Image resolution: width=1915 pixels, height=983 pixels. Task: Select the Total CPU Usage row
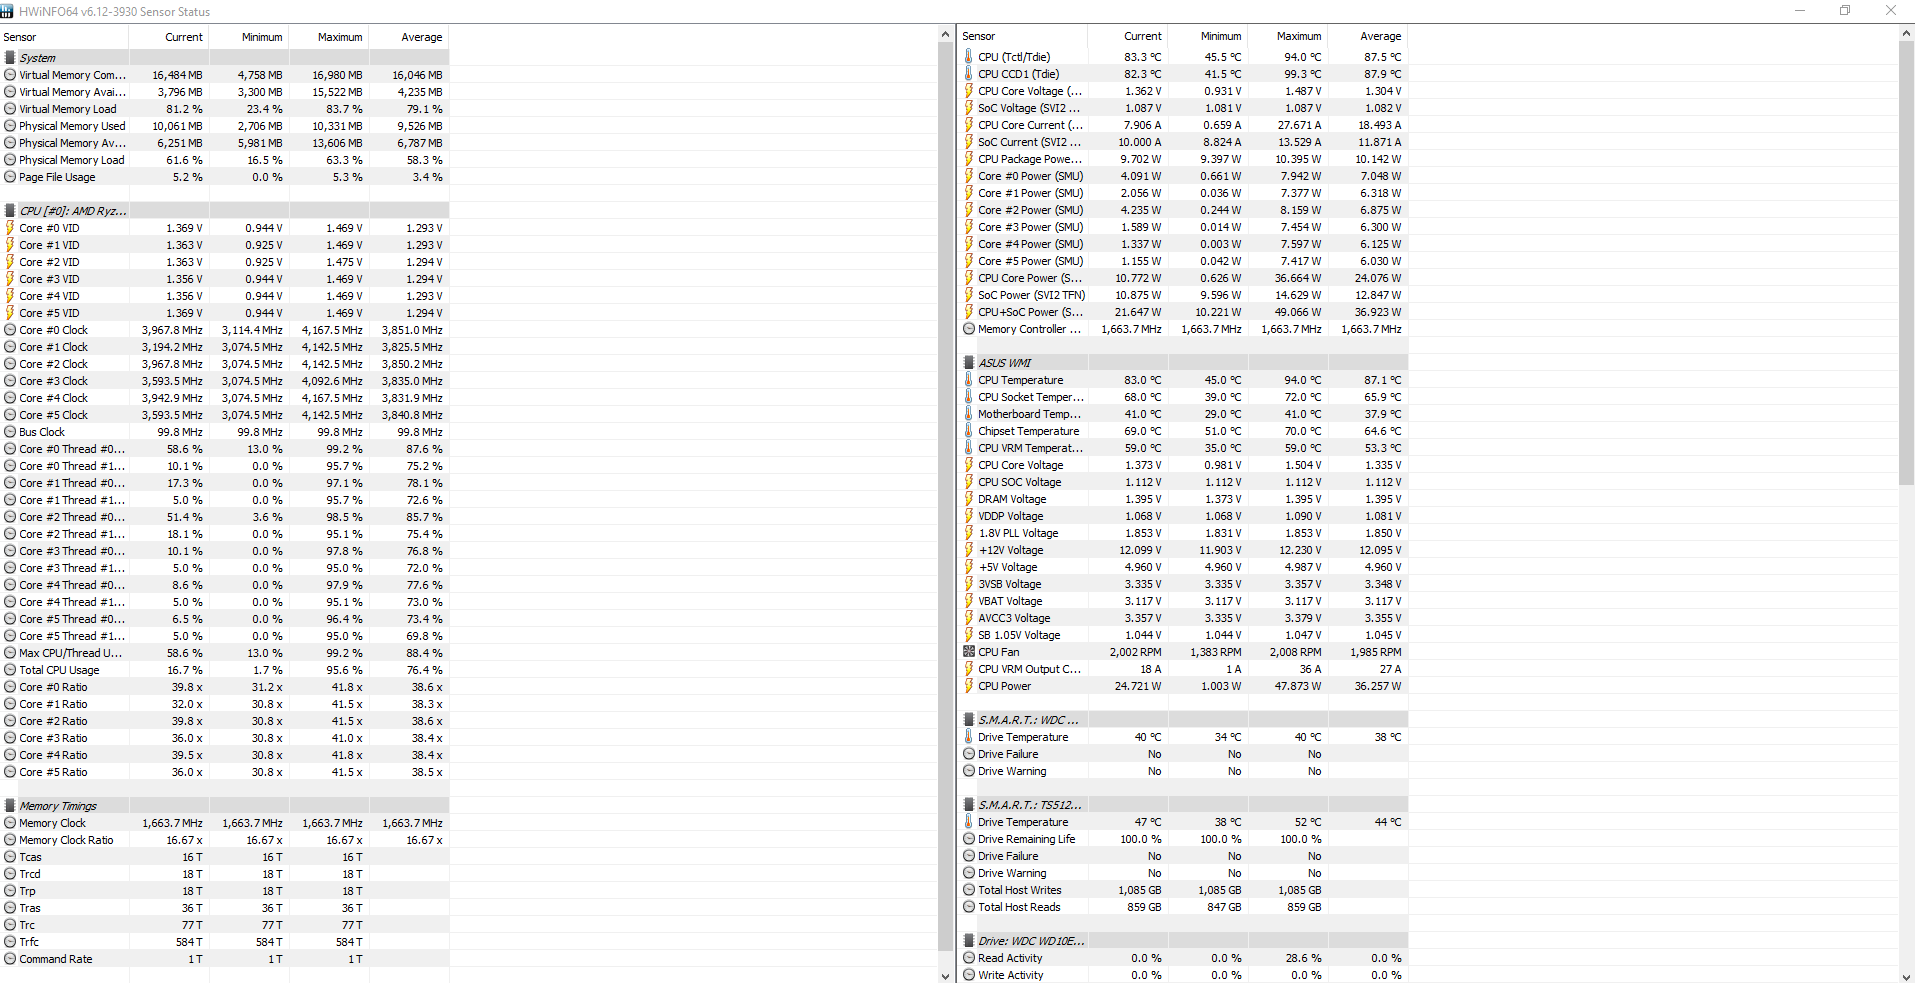59,670
